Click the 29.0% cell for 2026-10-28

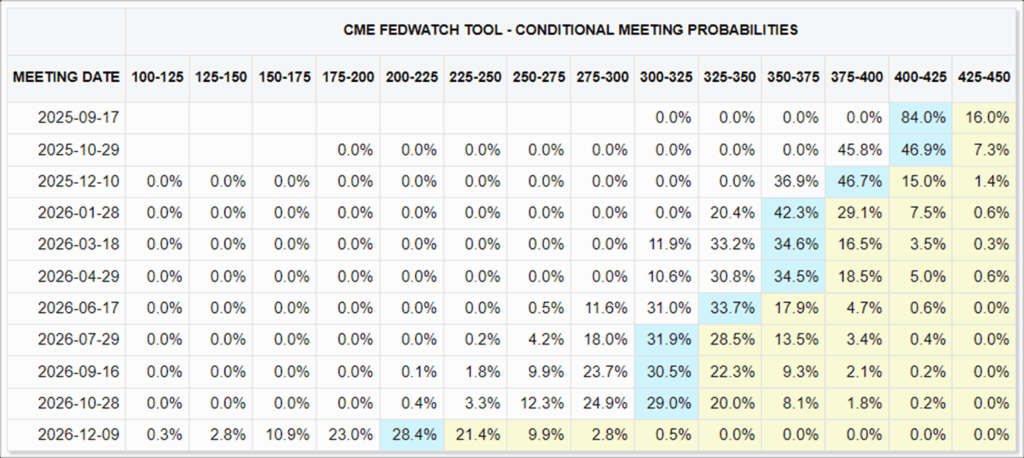pyautogui.click(x=667, y=403)
